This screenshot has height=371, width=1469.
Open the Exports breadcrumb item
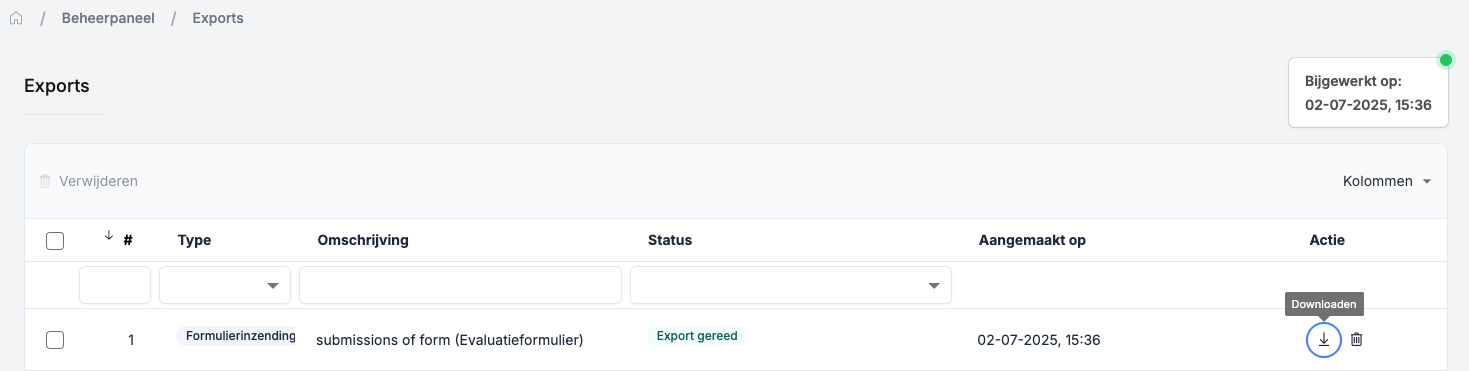pos(218,18)
